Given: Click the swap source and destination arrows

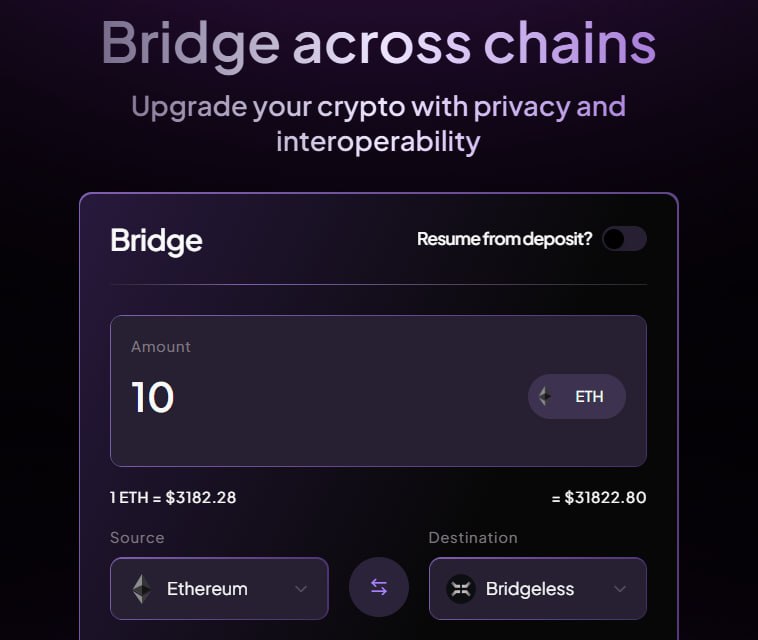Looking at the screenshot, I should coord(379,588).
